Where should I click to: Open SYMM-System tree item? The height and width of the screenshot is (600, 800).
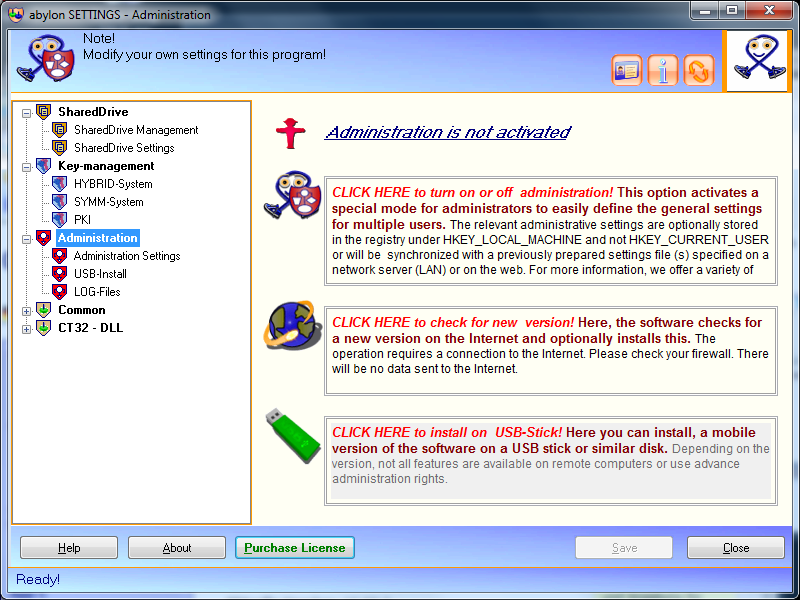tap(108, 202)
